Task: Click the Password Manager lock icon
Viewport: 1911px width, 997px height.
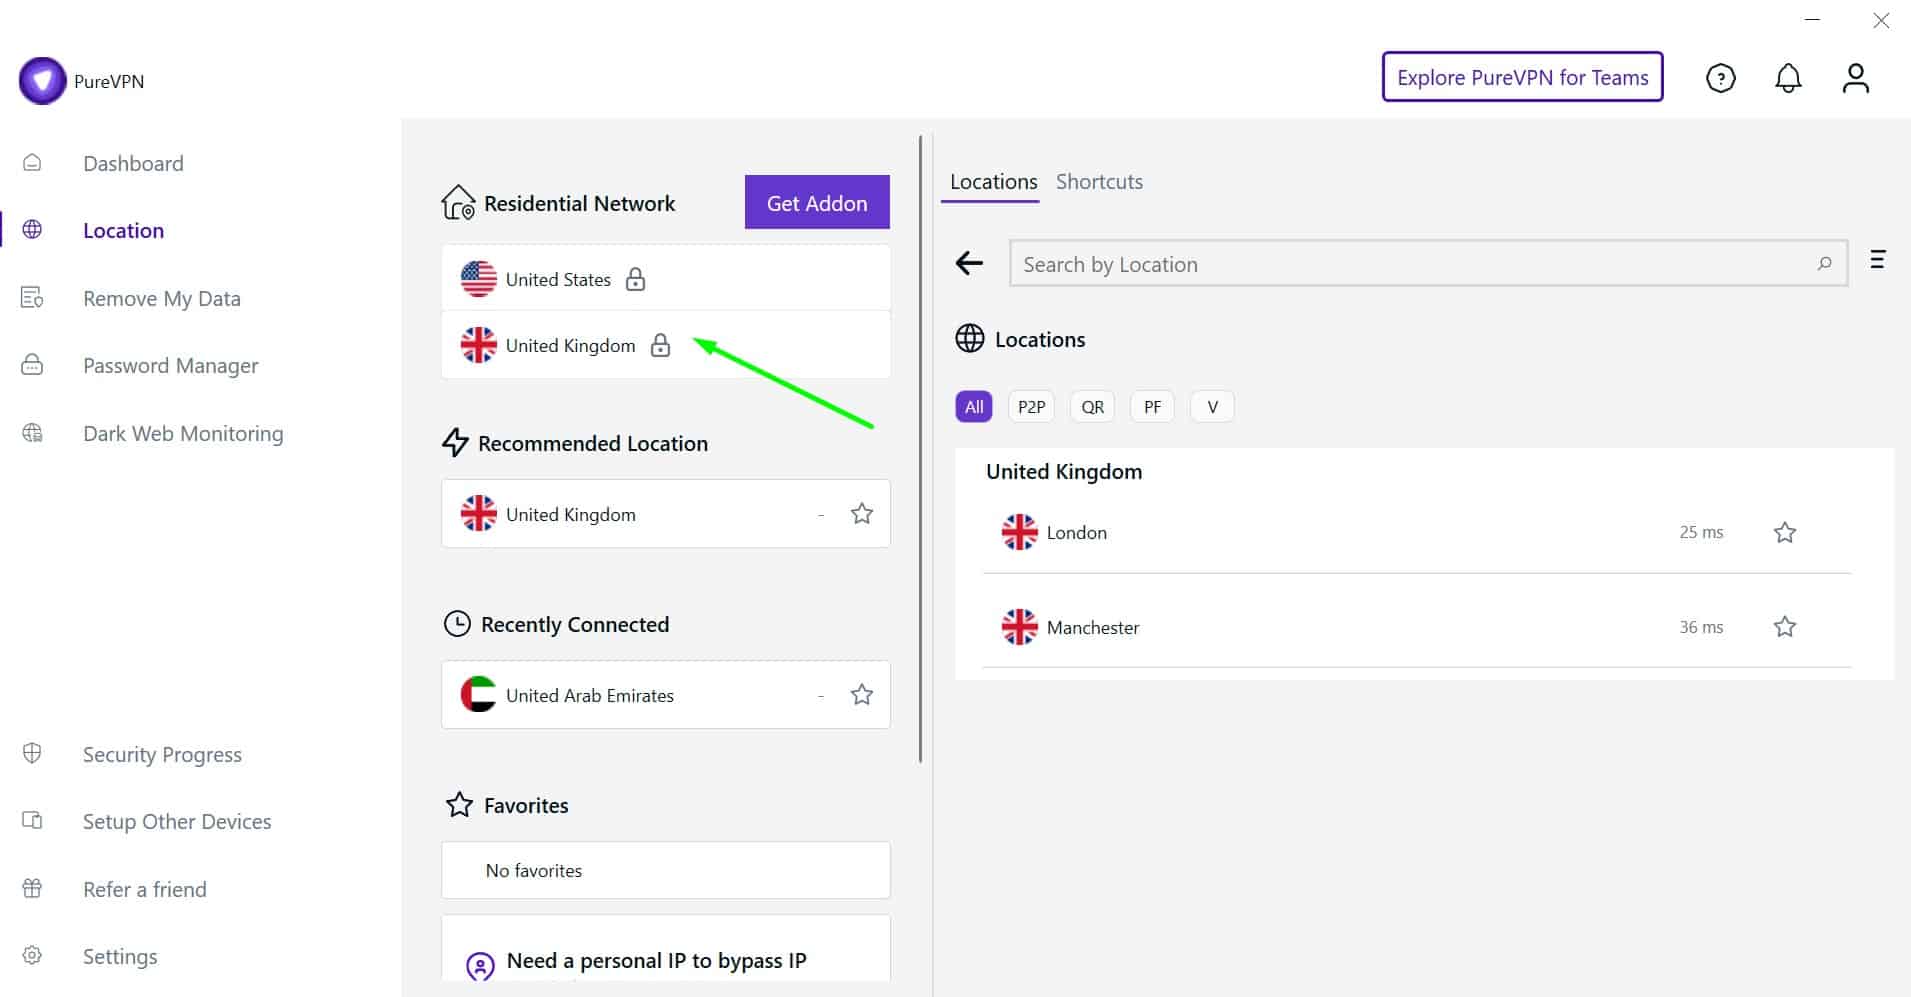Action: point(32,365)
